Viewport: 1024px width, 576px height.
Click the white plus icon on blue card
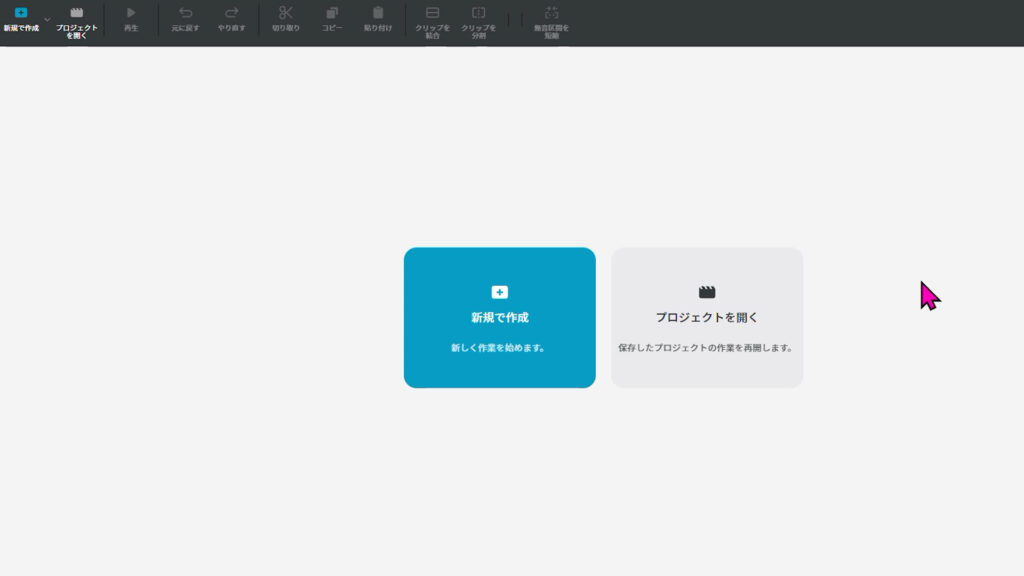500,292
